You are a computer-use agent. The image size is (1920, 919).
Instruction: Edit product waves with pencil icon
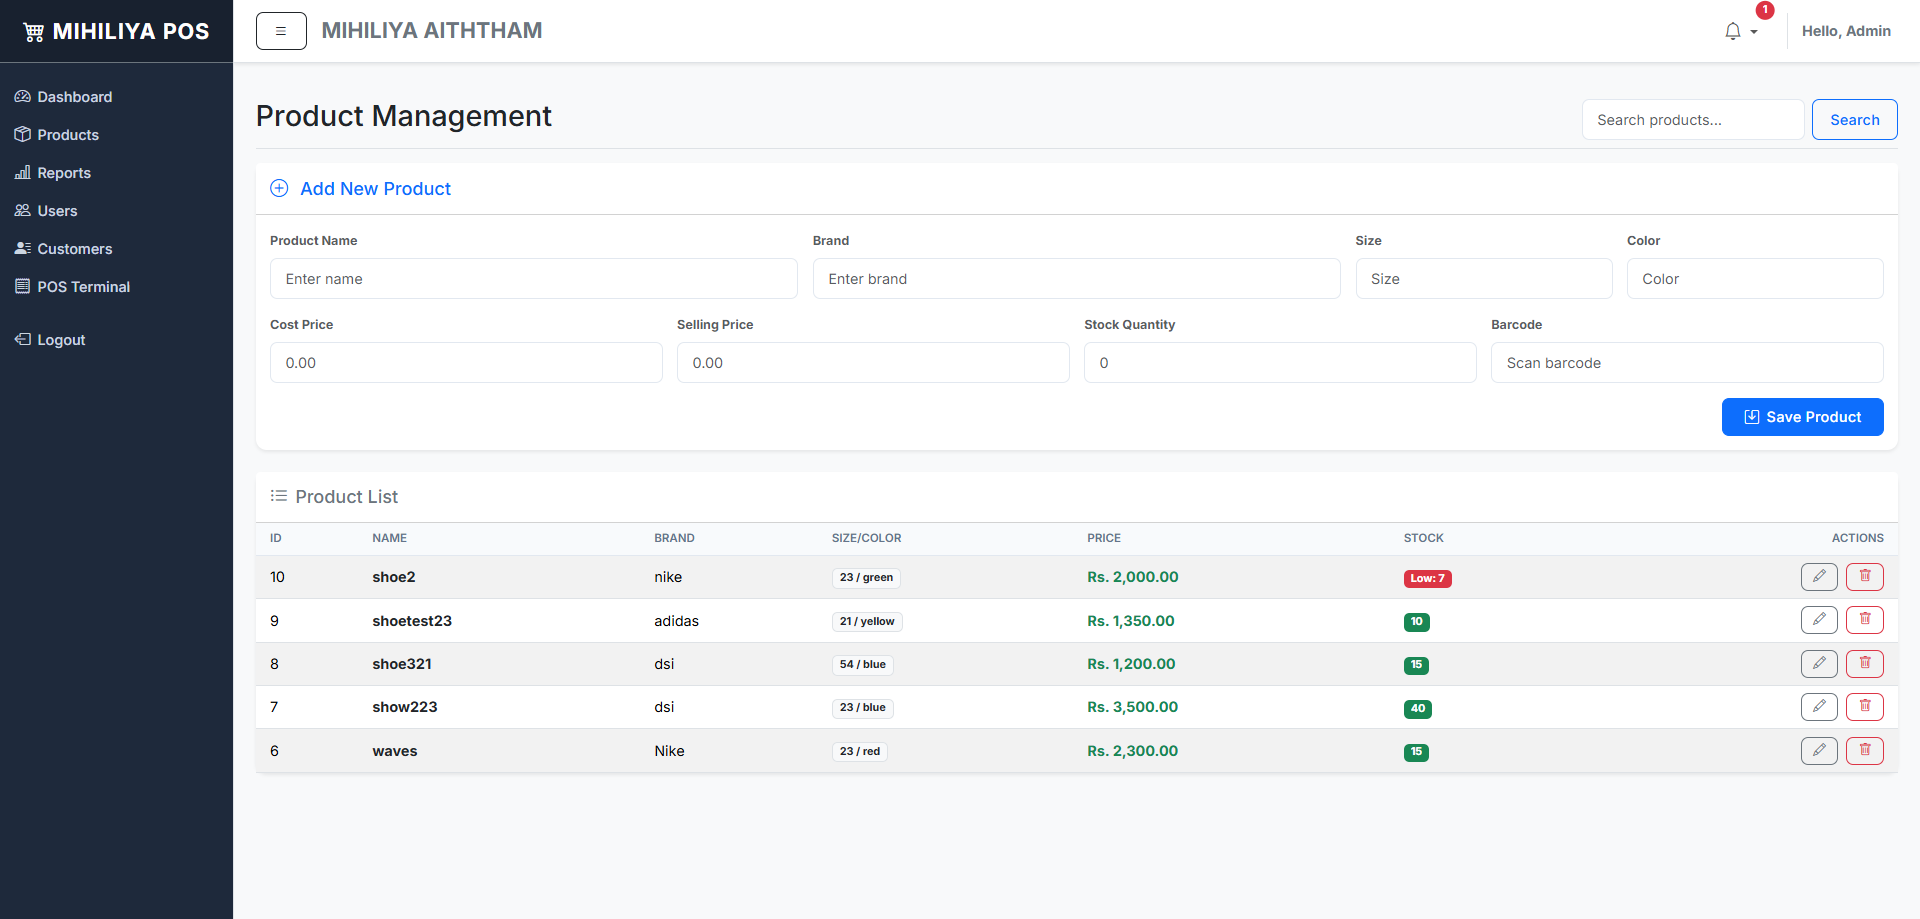1819,750
